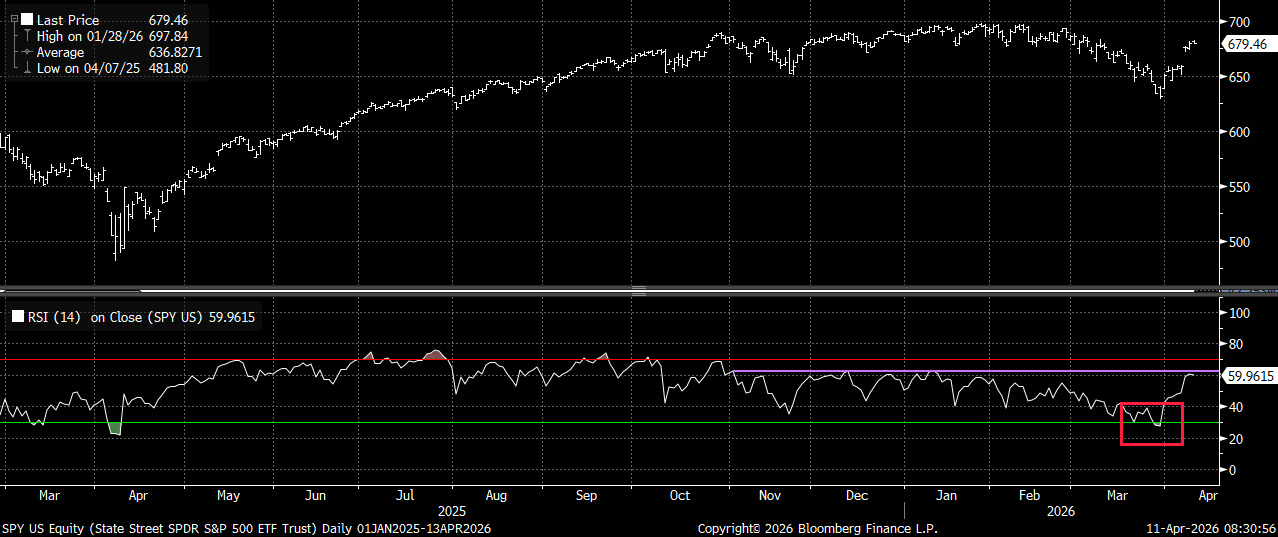Click the High marker icon in legend
Image resolution: width=1278 pixels, height=537 pixels.
[x=26, y=36]
